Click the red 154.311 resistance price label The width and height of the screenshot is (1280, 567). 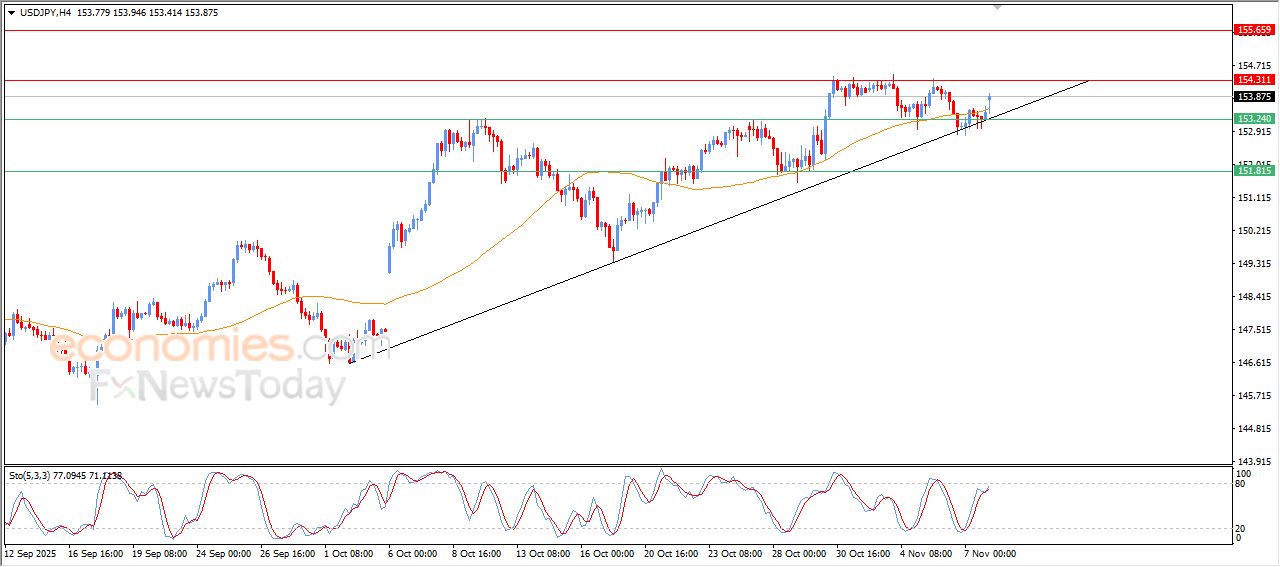(1254, 80)
